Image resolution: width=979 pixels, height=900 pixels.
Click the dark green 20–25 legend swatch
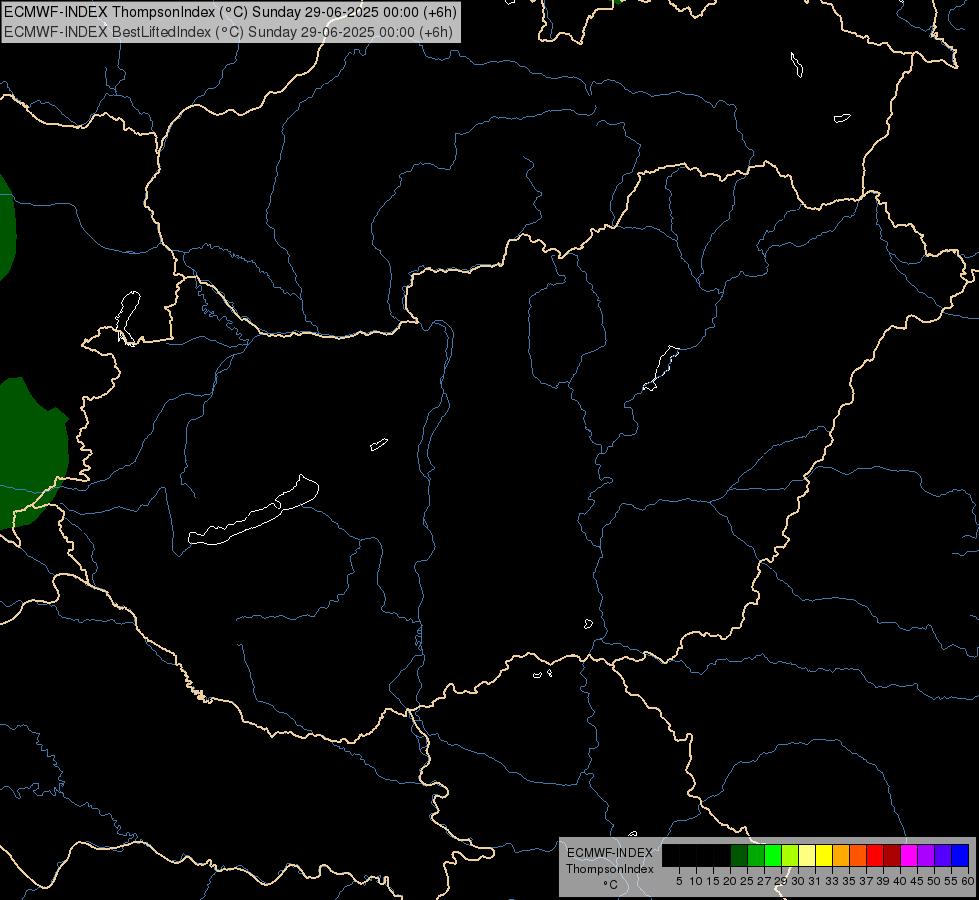tap(739, 855)
